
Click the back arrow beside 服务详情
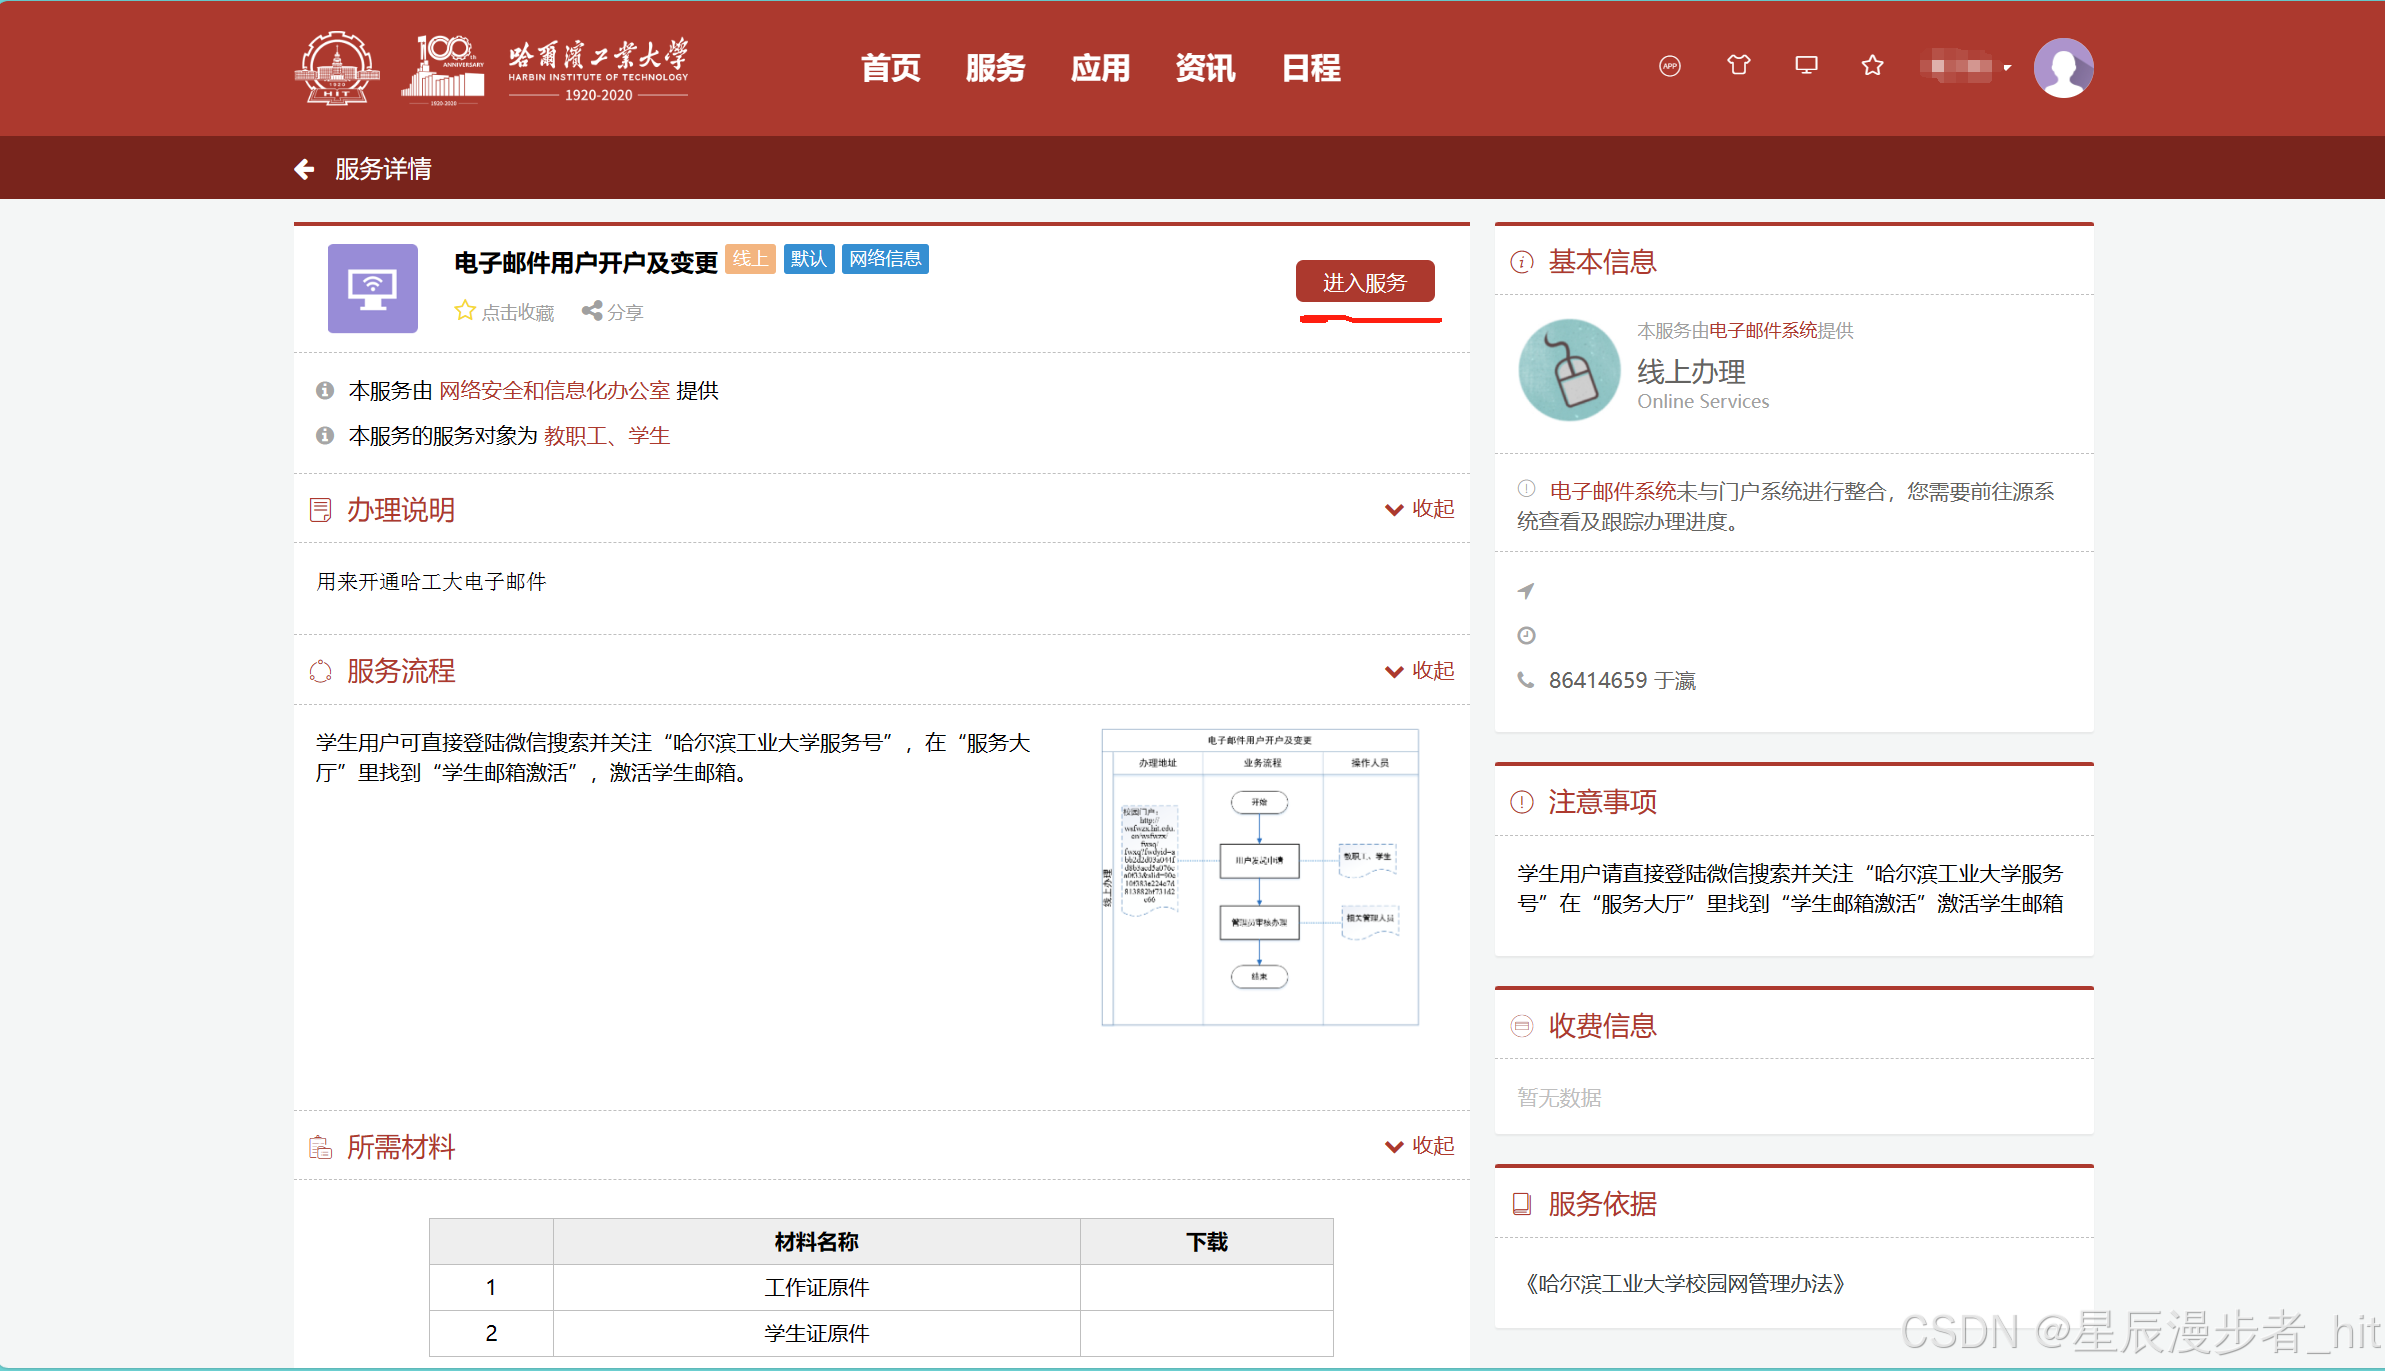(x=305, y=169)
